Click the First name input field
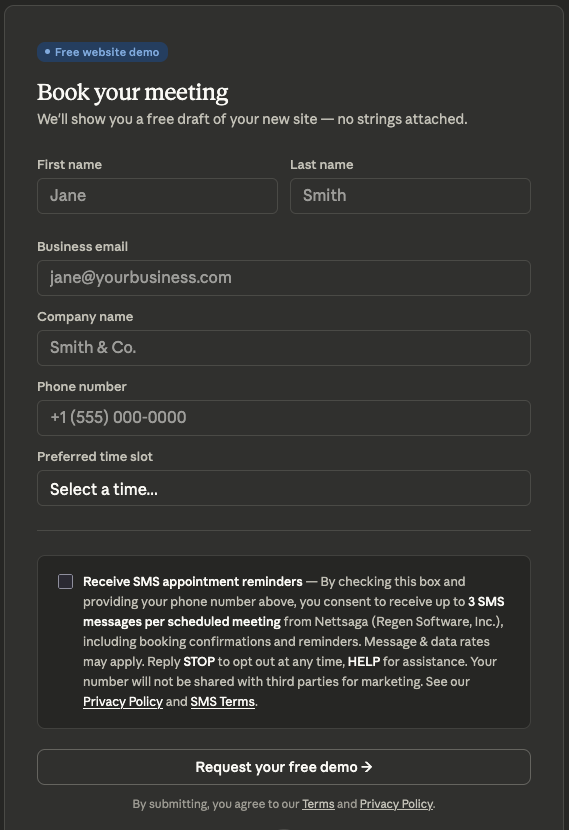The height and width of the screenshot is (830, 569). pyautogui.click(x=157, y=196)
